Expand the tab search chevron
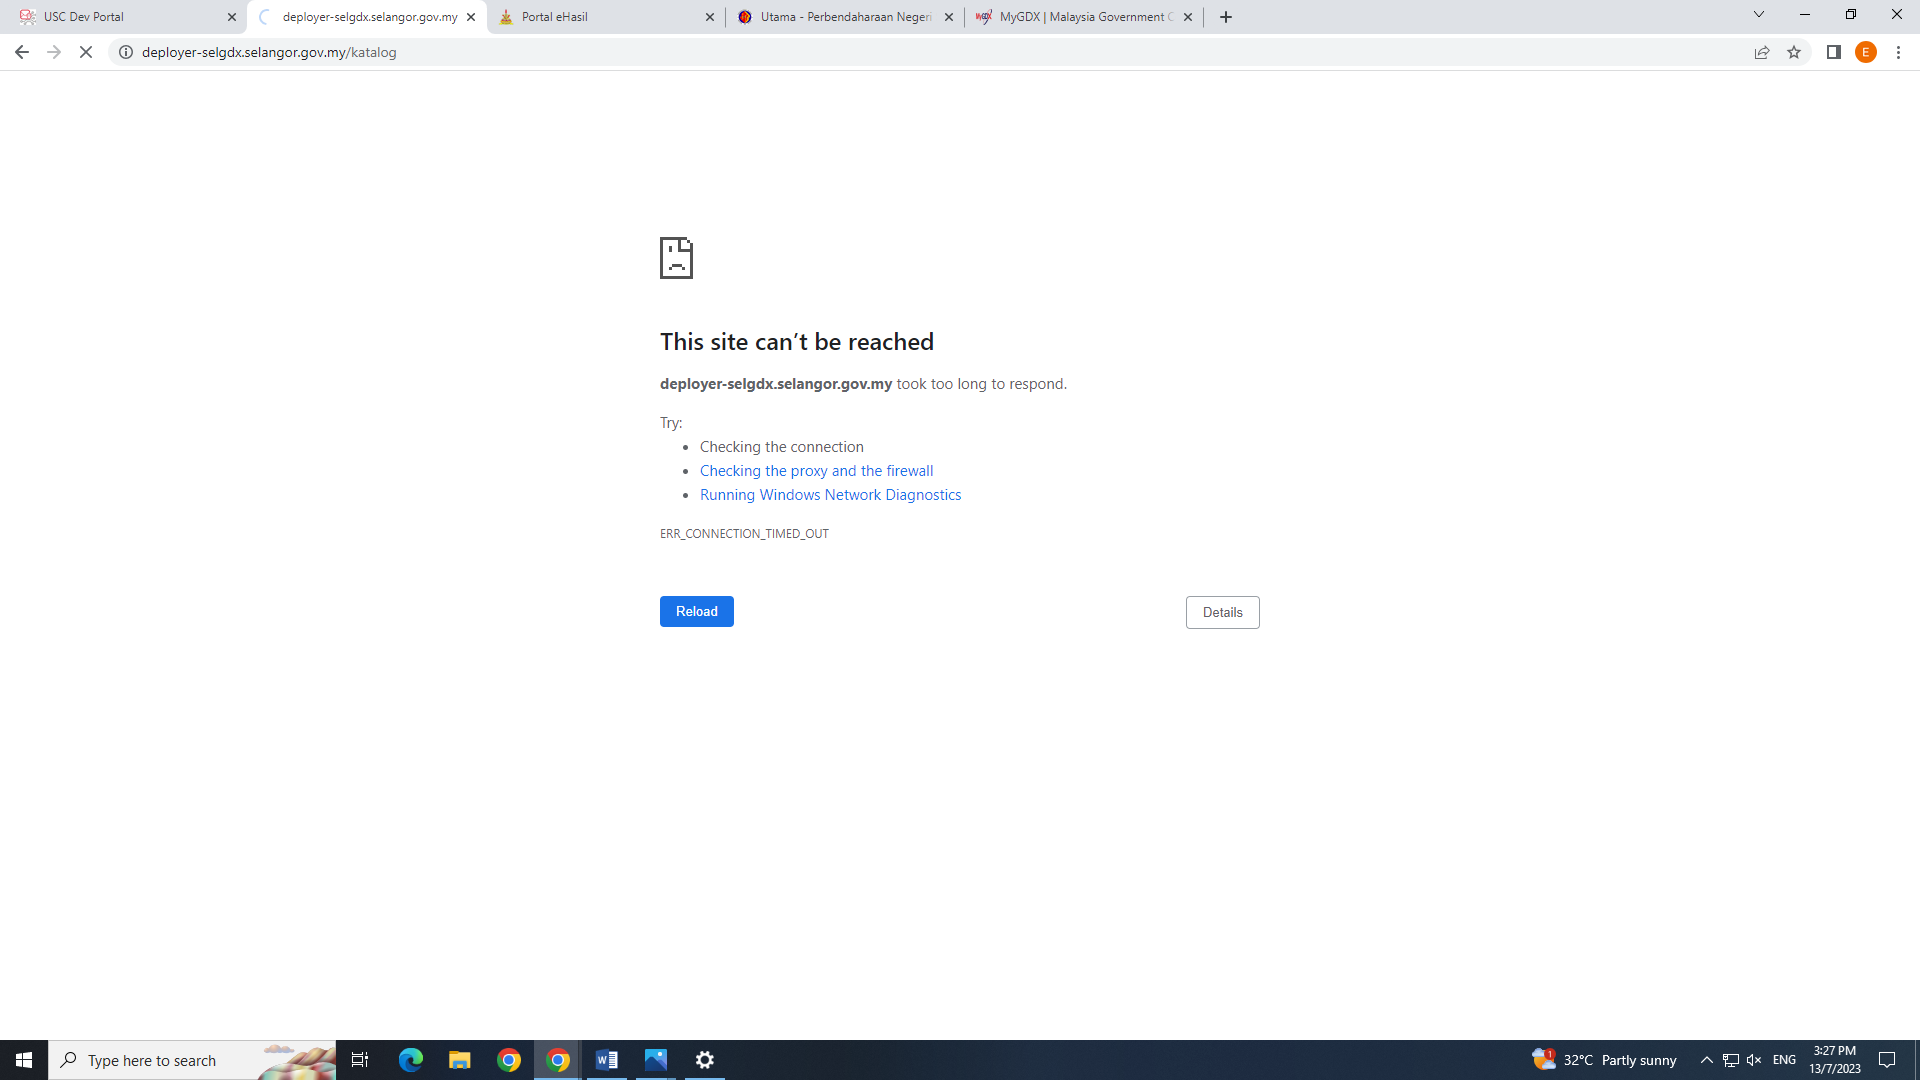 pyautogui.click(x=1759, y=14)
